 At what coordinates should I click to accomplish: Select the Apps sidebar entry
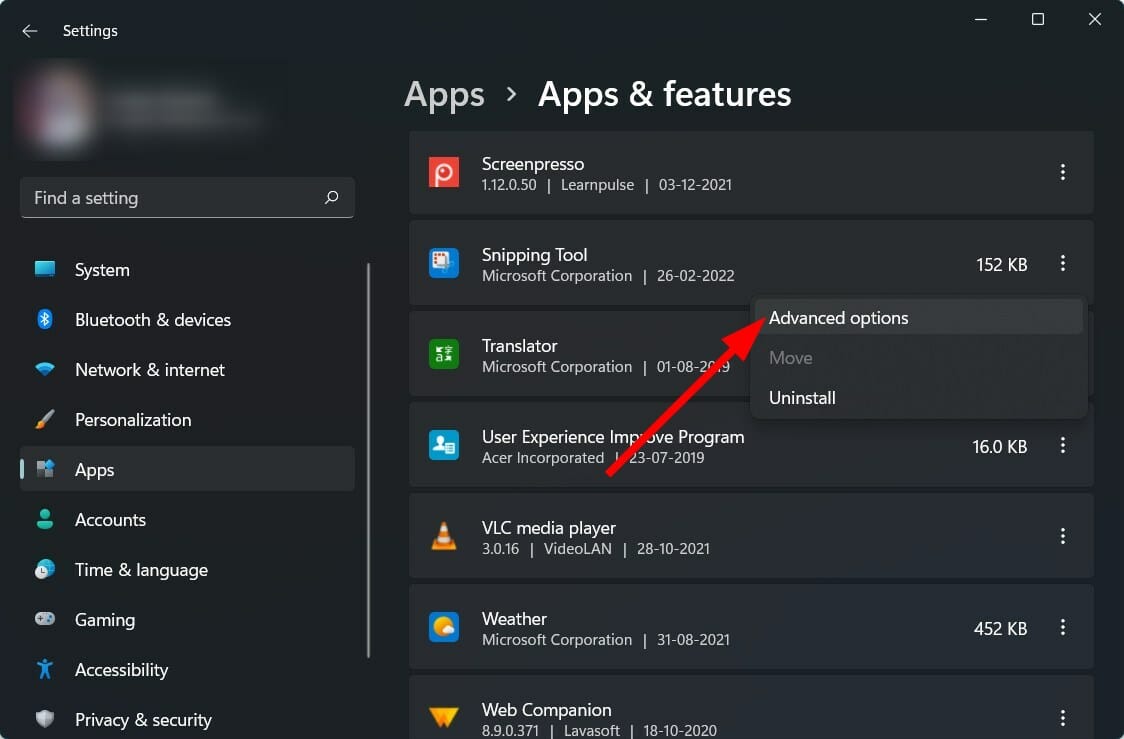[x=95, y=469]
